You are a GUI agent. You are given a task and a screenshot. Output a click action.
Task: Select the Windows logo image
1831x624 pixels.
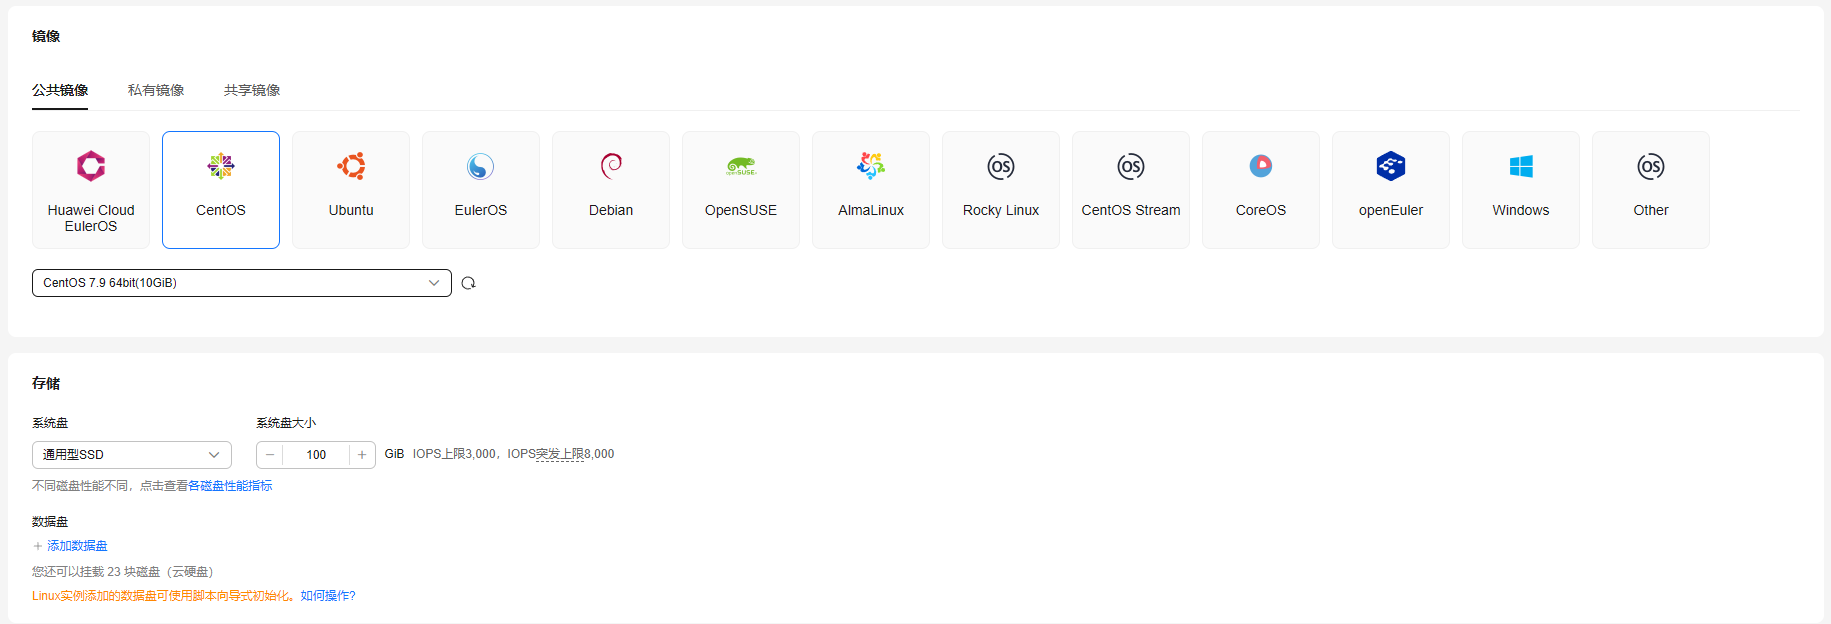1521,166
